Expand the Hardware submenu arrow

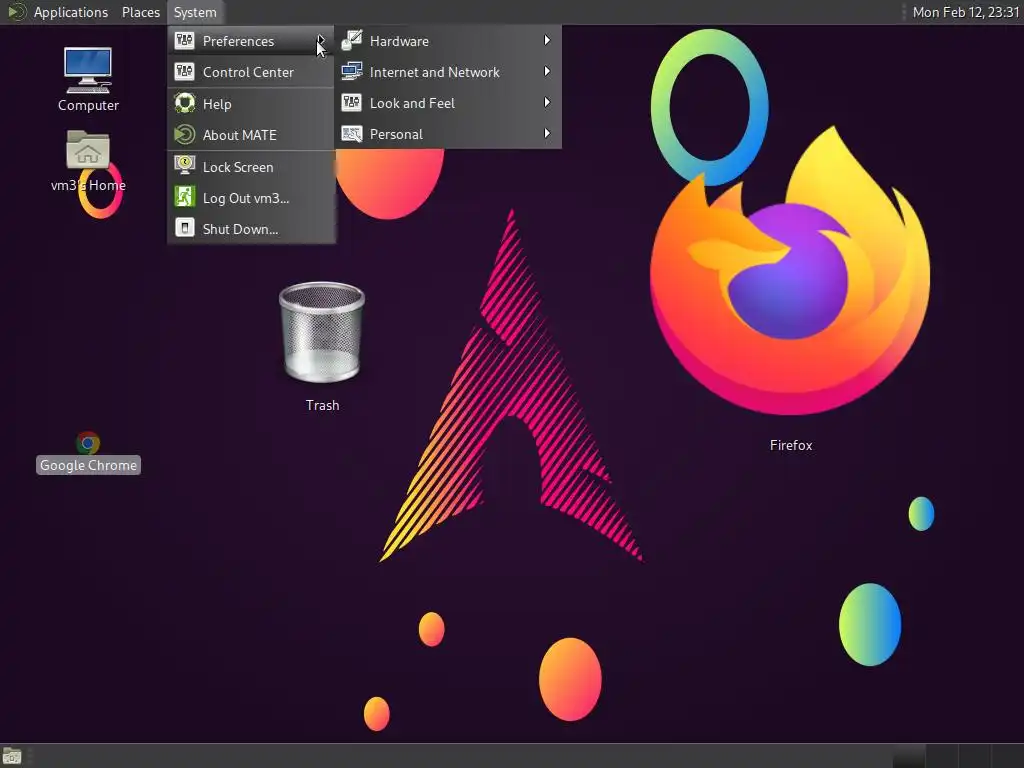click(547, 40)
